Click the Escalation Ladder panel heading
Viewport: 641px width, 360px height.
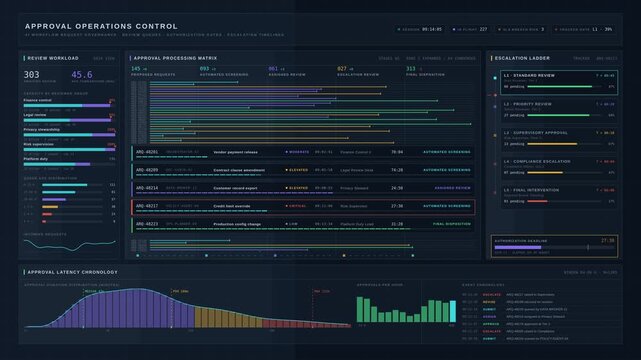point(522,58)
